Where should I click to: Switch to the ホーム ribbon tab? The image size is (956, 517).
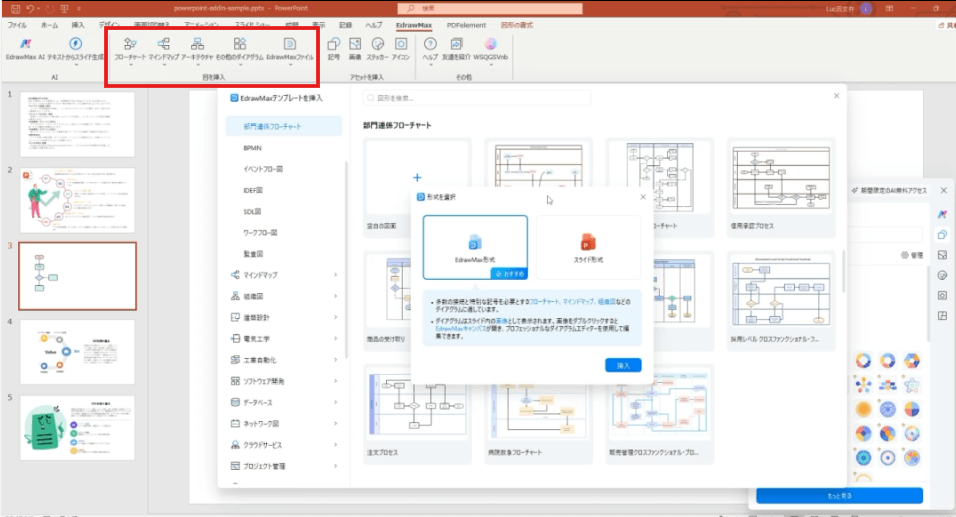[x=49, y=25]
